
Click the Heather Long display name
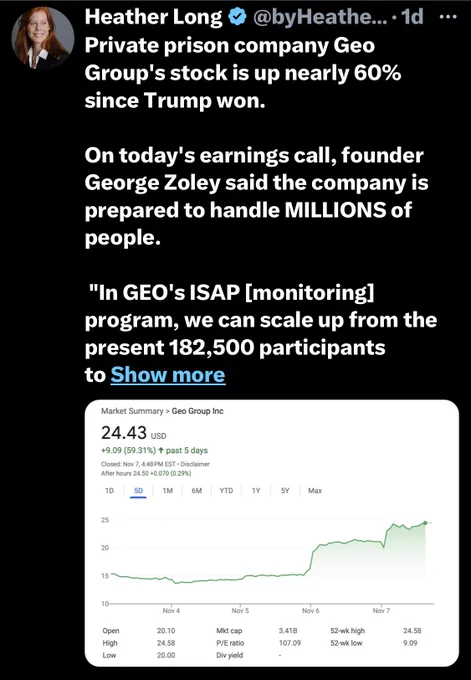coord(154,17)
